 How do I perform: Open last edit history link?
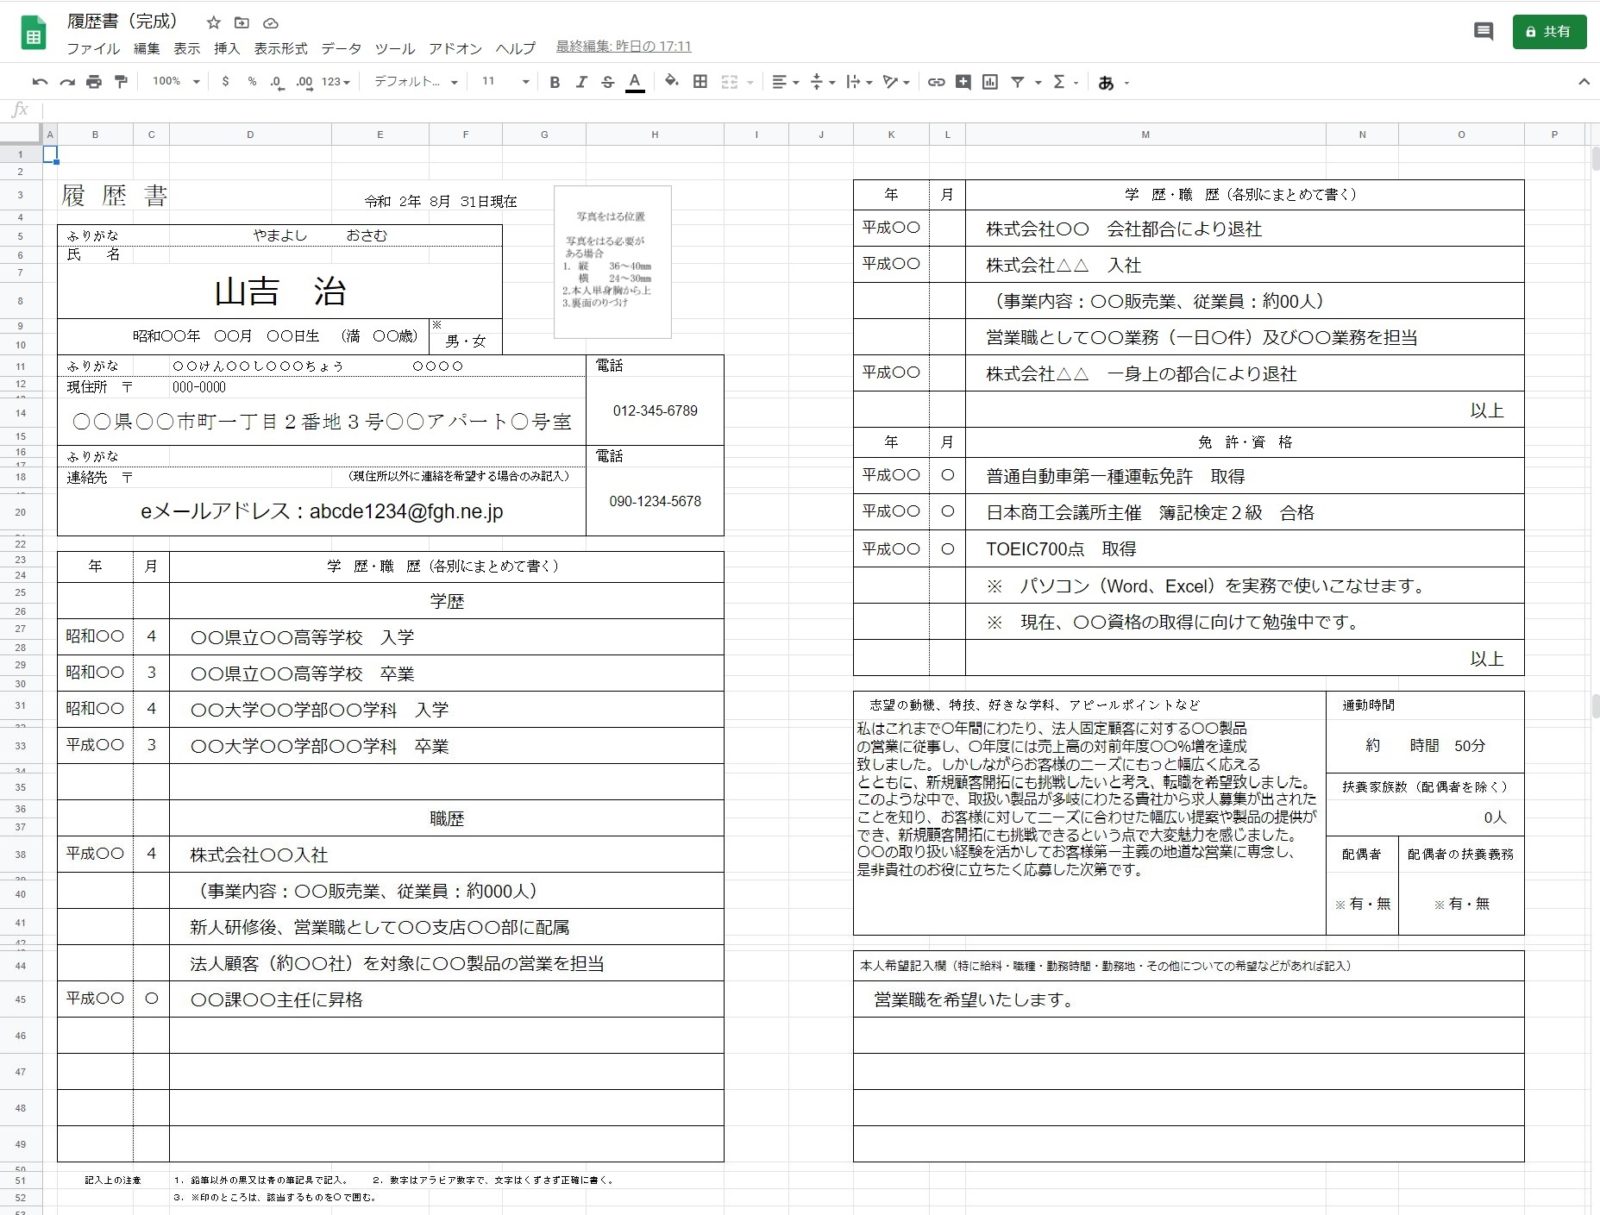(x=623, y=47)
